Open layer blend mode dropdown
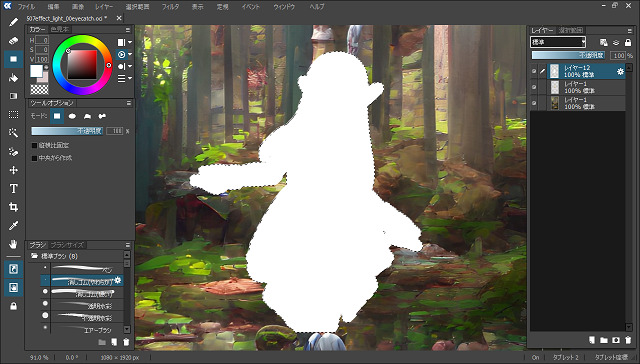Viewport: 640px width, 364px height. click(x=558, y=42)
